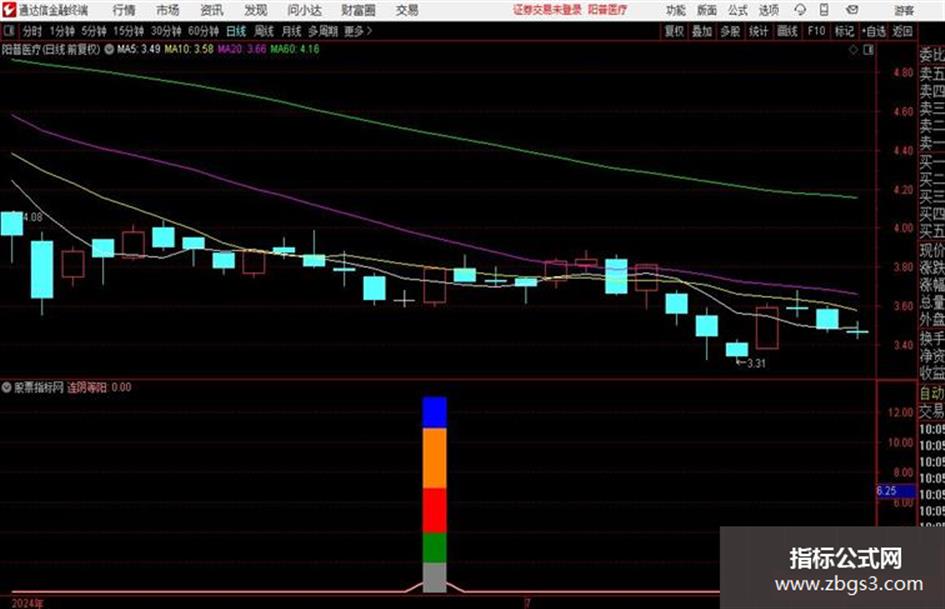The height and width of the screenshot is (609, 945).
Task: Open the 发现 menu
Action: click(256, 10)
